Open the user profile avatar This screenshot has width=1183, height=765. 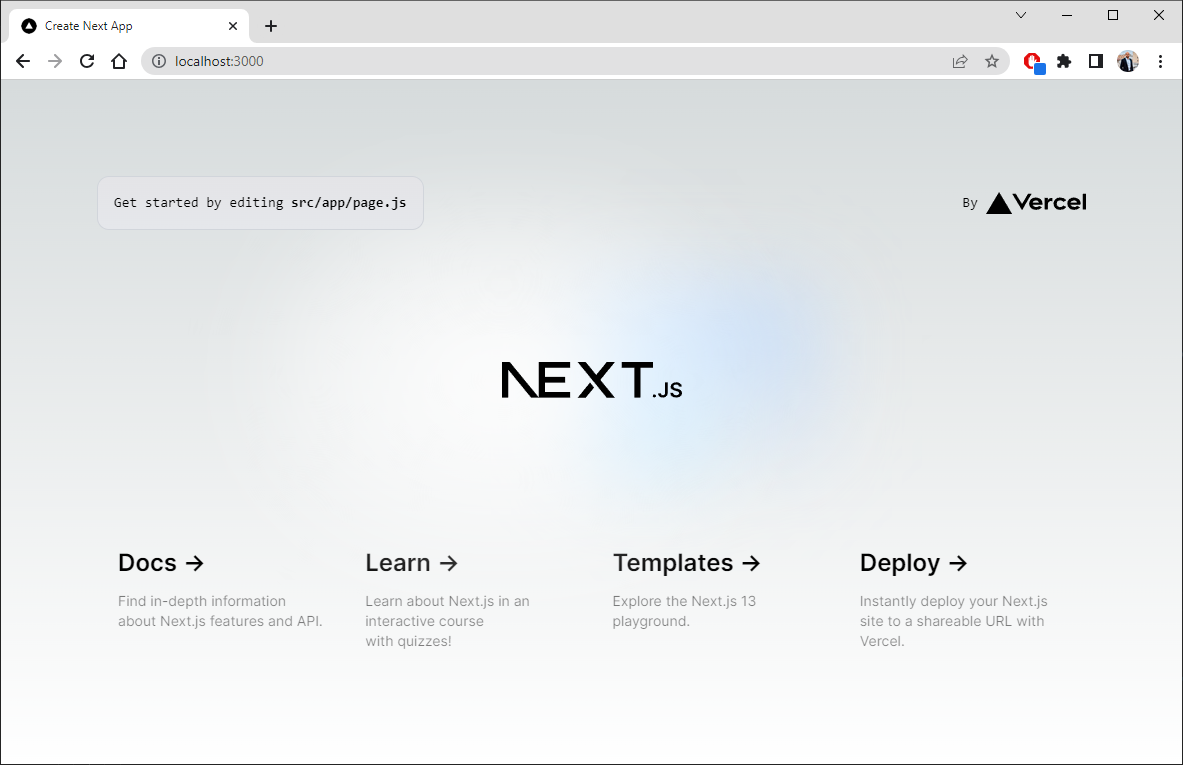click(x=1128, y=61)
